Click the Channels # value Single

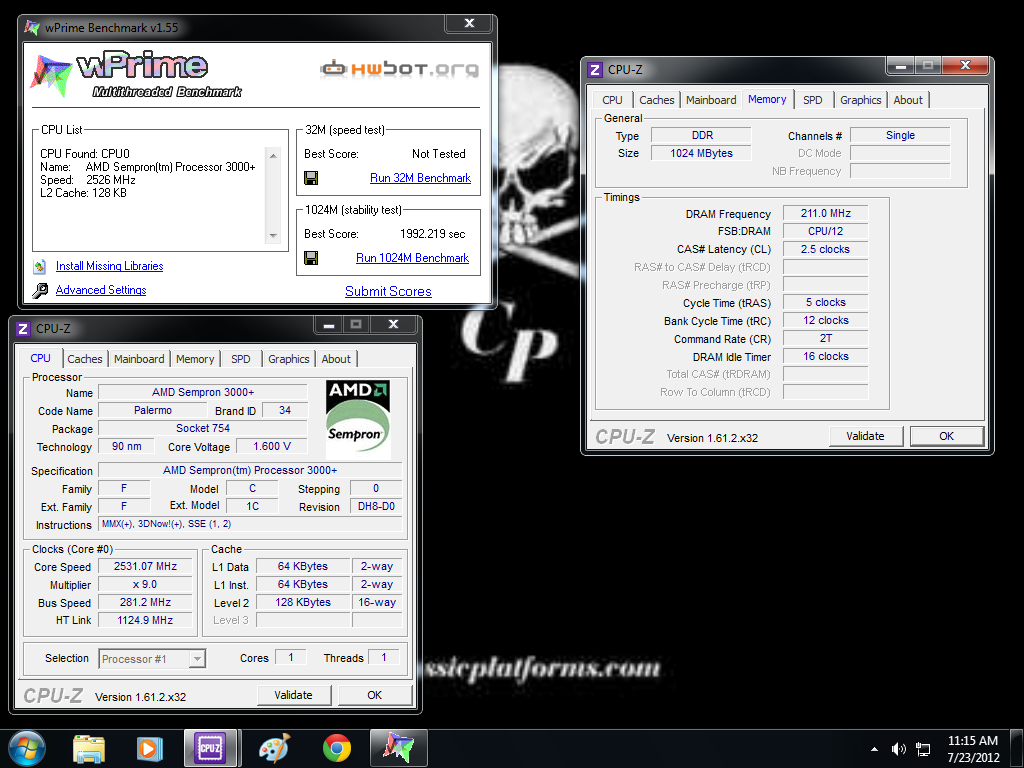click(x=900, y=136)
